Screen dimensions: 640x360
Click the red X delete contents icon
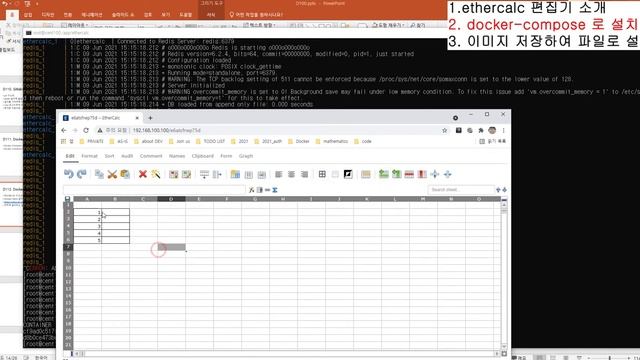(x=143, y=174)
